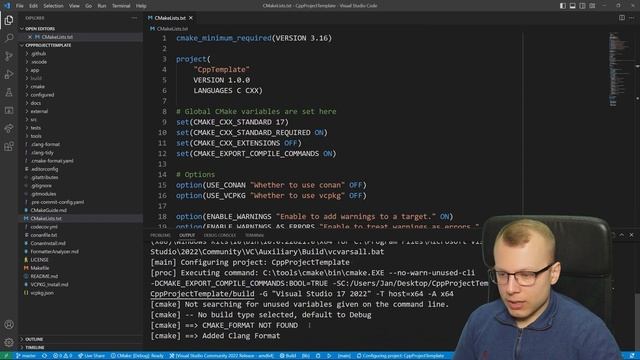Open the Remote Explorer icon
The height and width of the screenshot is (360, 640).
point(9,110)
